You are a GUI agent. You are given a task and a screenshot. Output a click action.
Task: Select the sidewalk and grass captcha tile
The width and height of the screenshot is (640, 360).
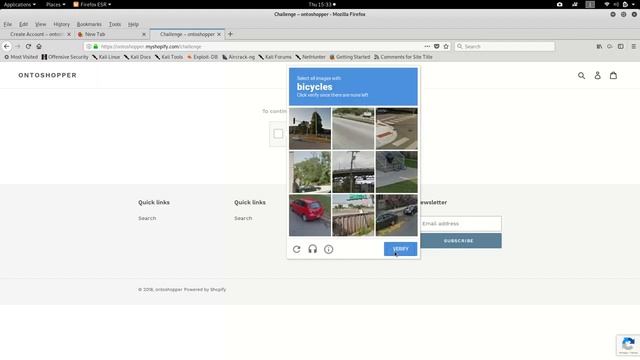click(397, 172)
